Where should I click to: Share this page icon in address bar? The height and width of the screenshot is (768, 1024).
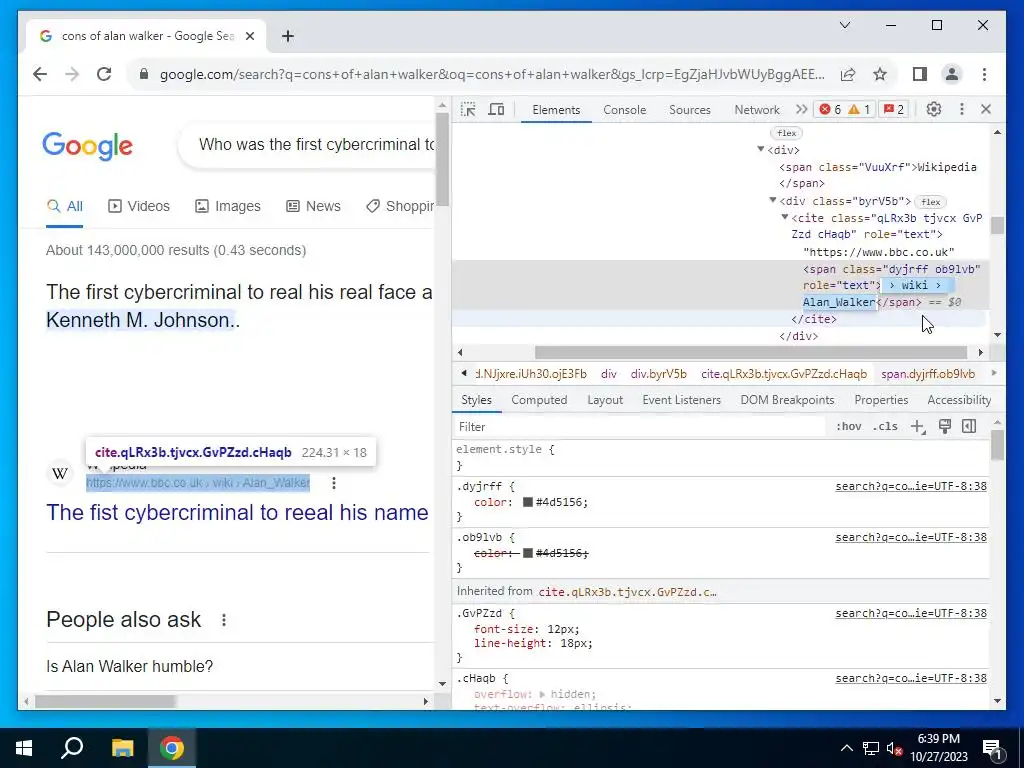(x=848, y=74)
